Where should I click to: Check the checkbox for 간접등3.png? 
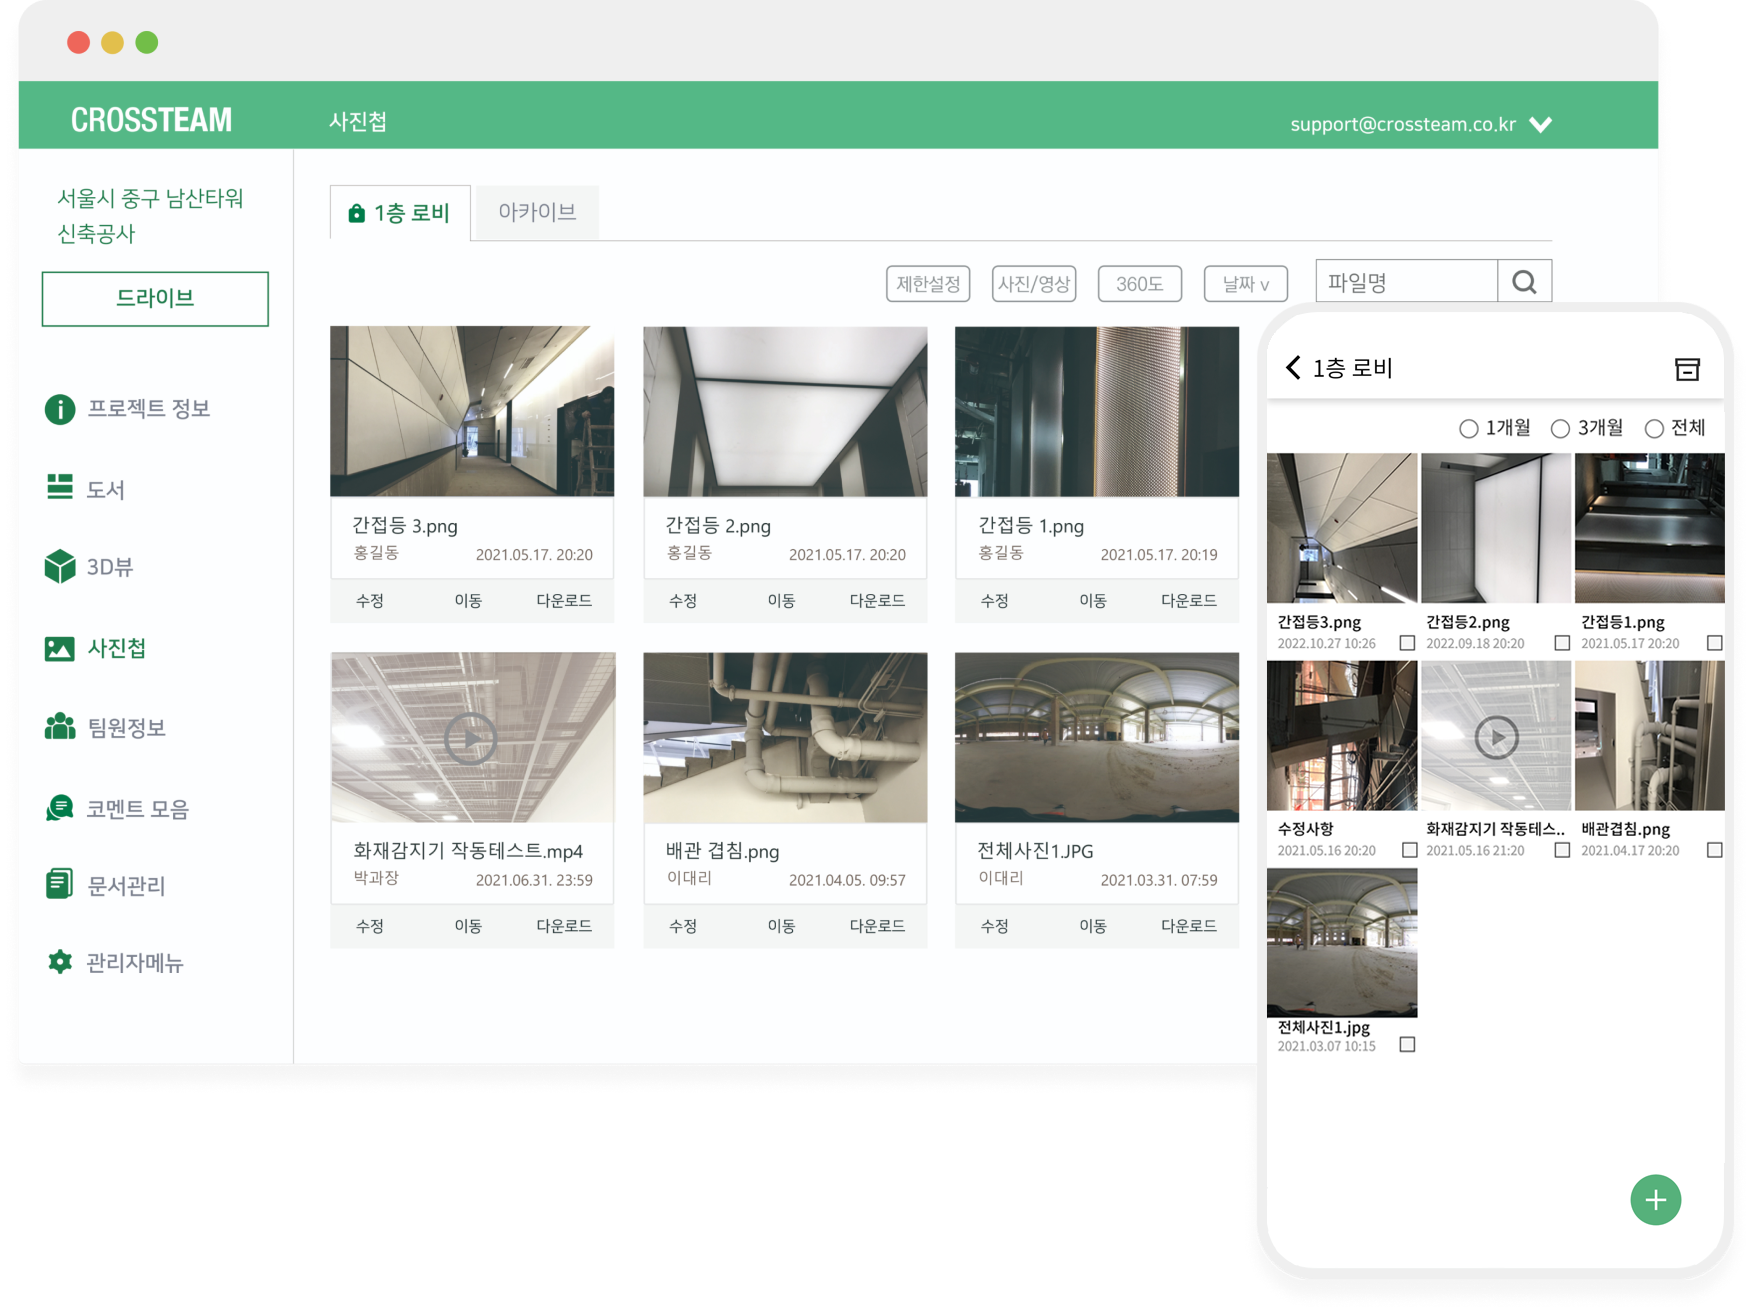click(1407, 643)
